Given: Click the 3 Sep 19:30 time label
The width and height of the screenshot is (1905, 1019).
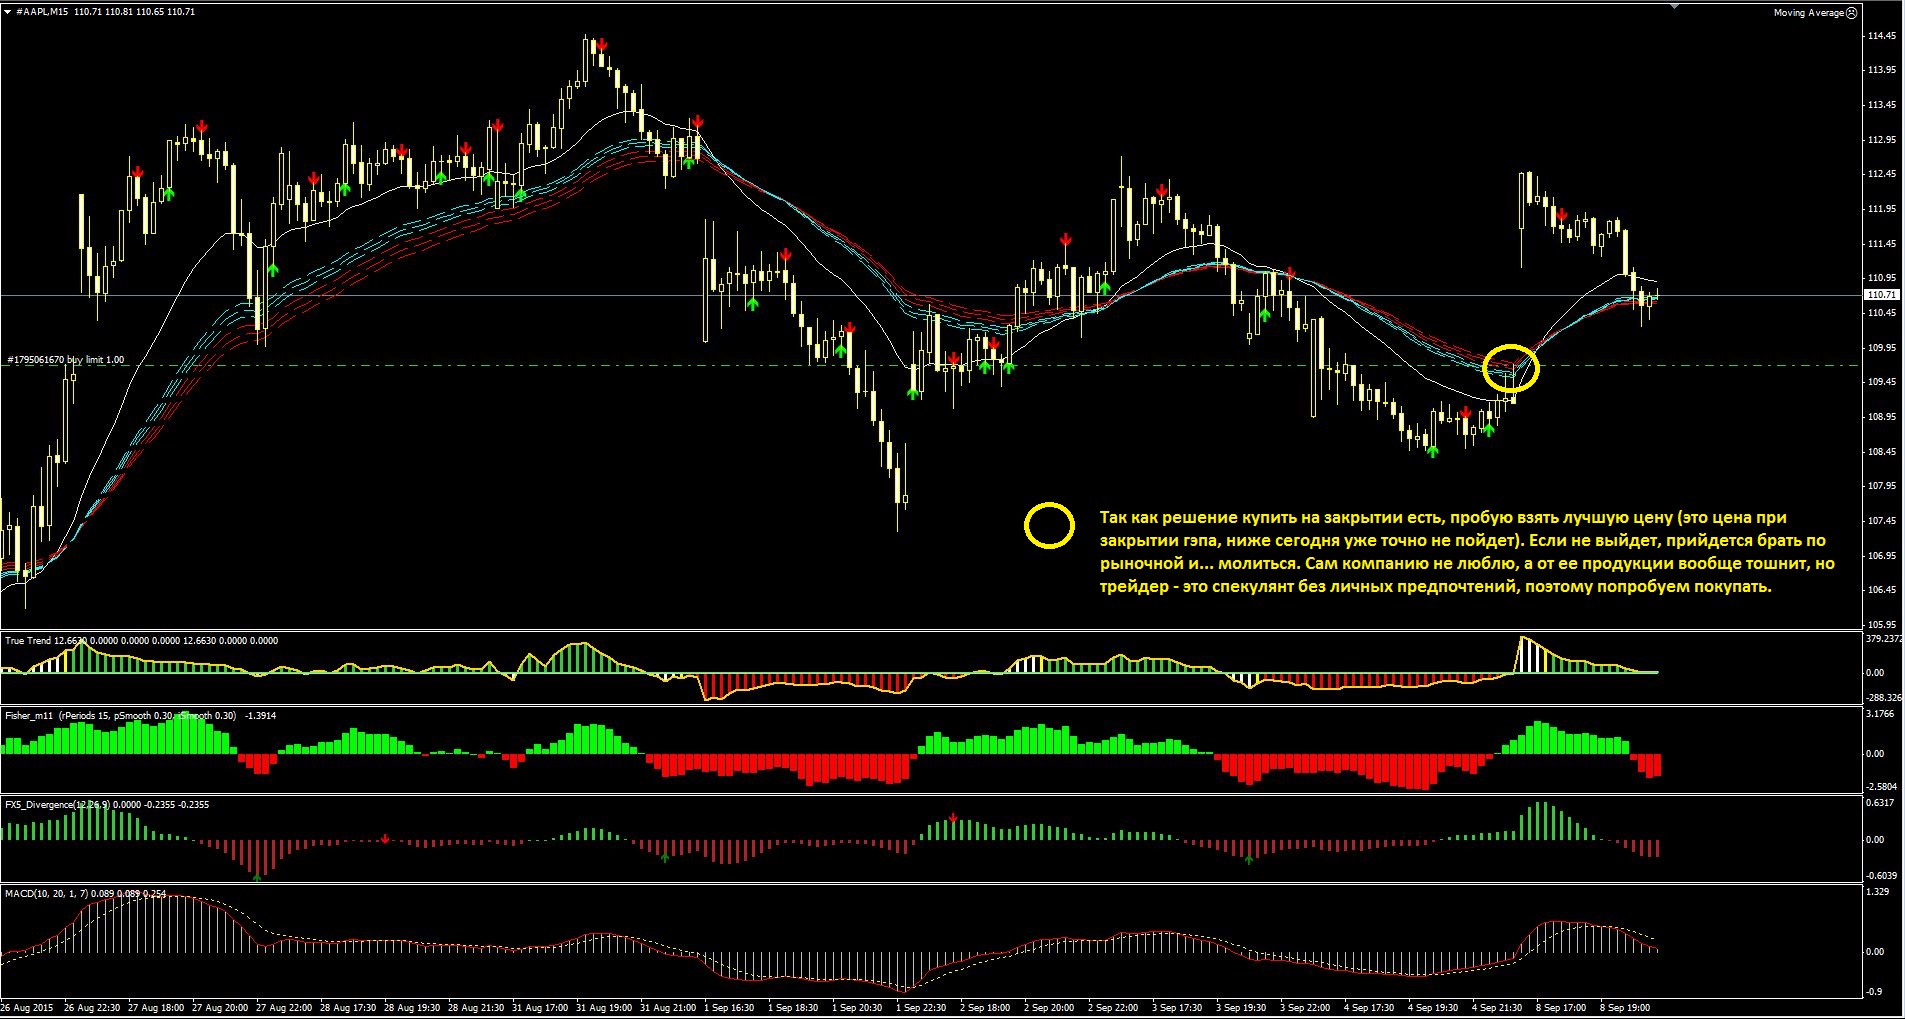Looking at the screenshot, I should pos(1241,1008).
